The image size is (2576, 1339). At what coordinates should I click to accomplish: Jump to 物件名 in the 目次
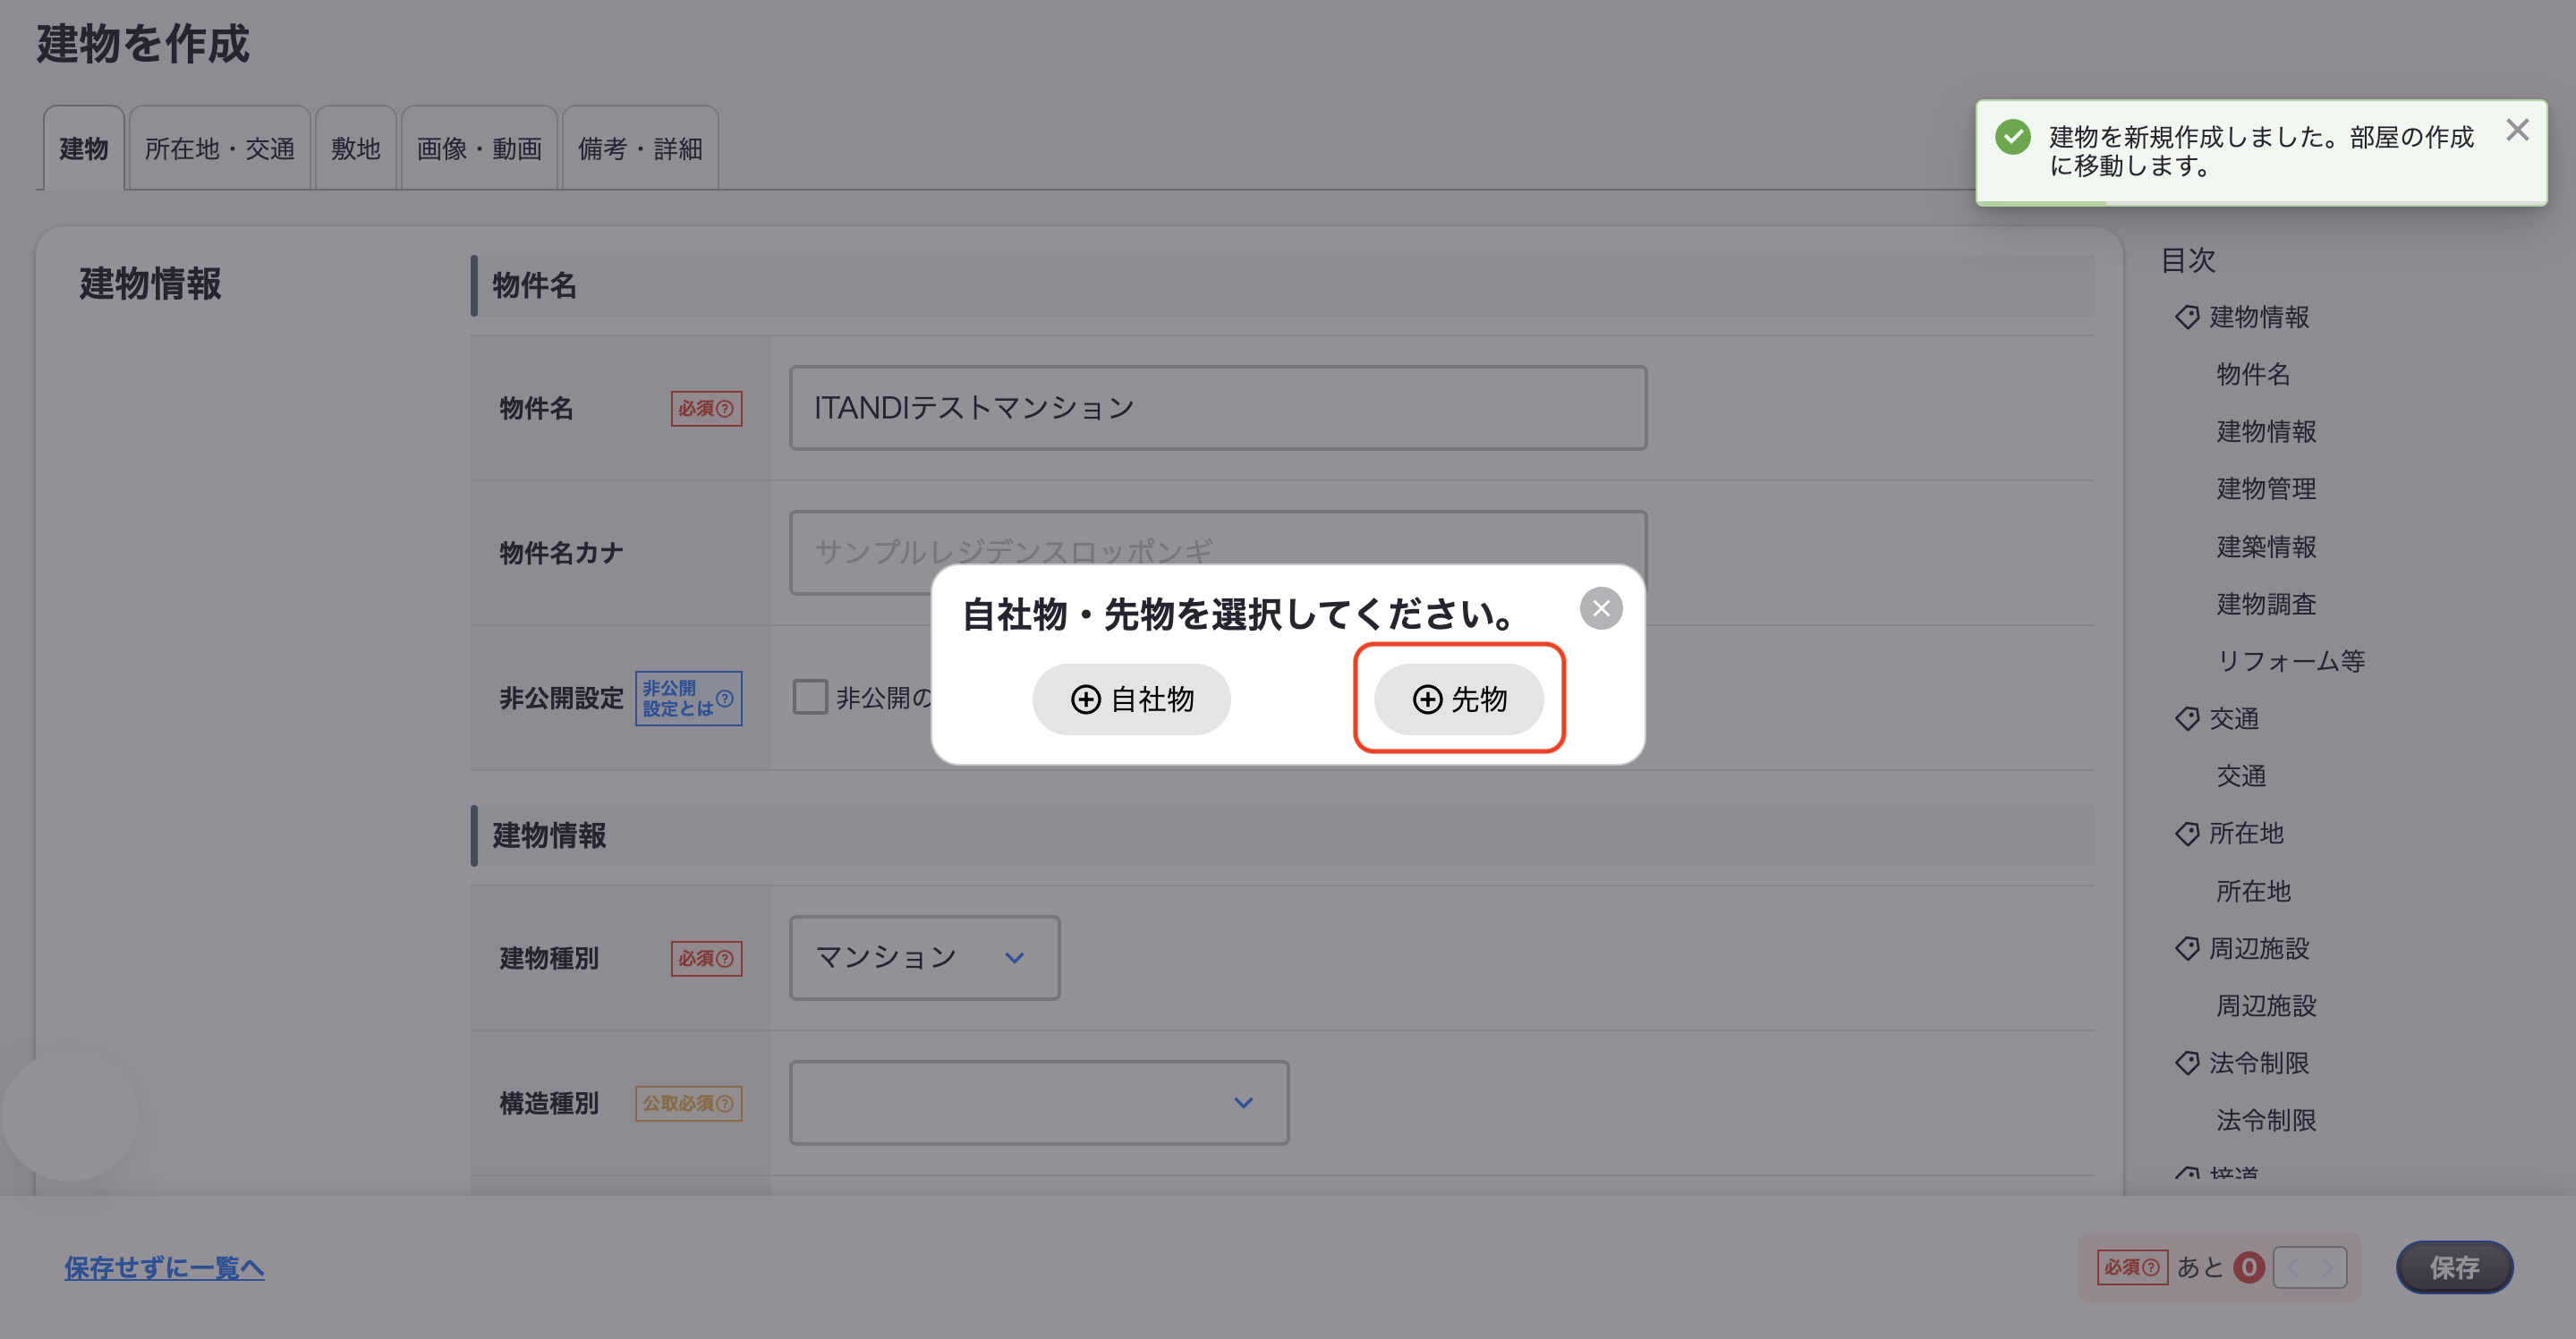(x=2253, y=374)
